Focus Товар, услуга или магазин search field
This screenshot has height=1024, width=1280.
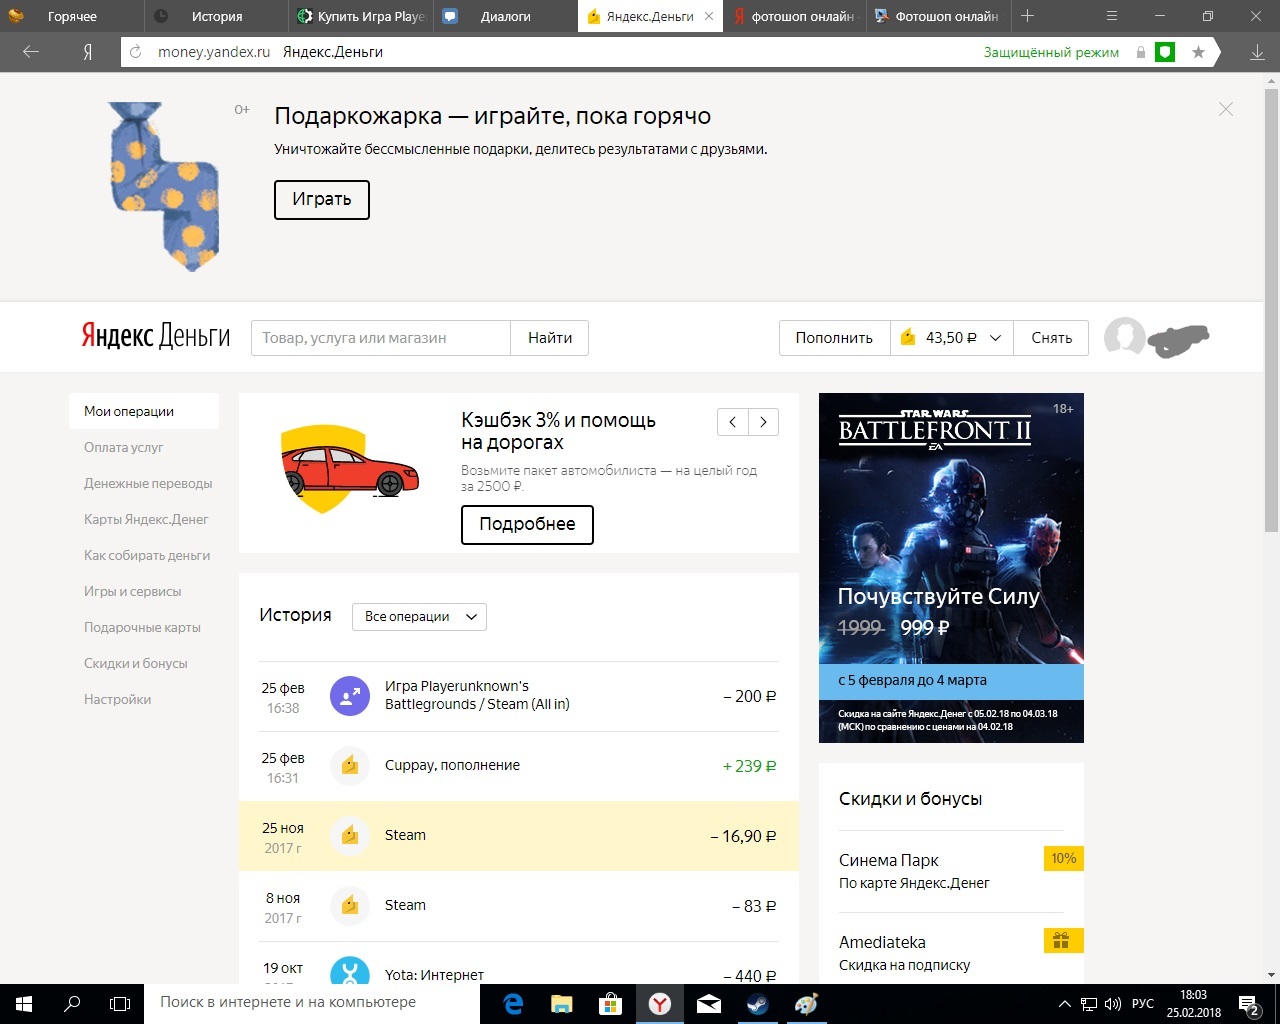(x=381, y=338)
